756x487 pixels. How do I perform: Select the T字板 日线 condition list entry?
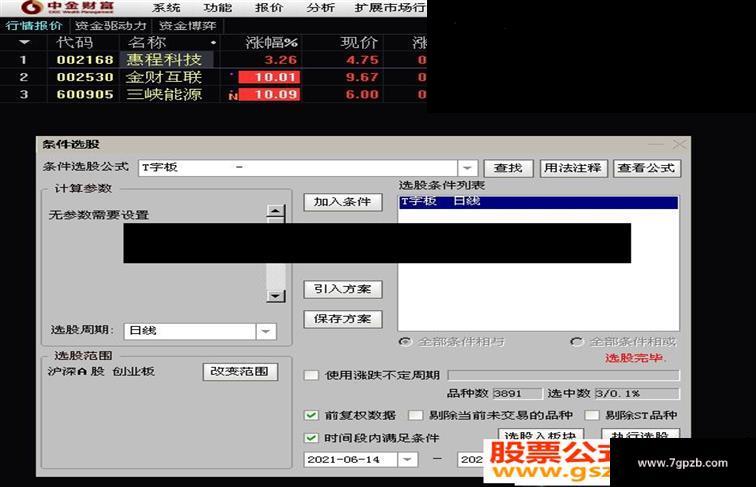538,202
